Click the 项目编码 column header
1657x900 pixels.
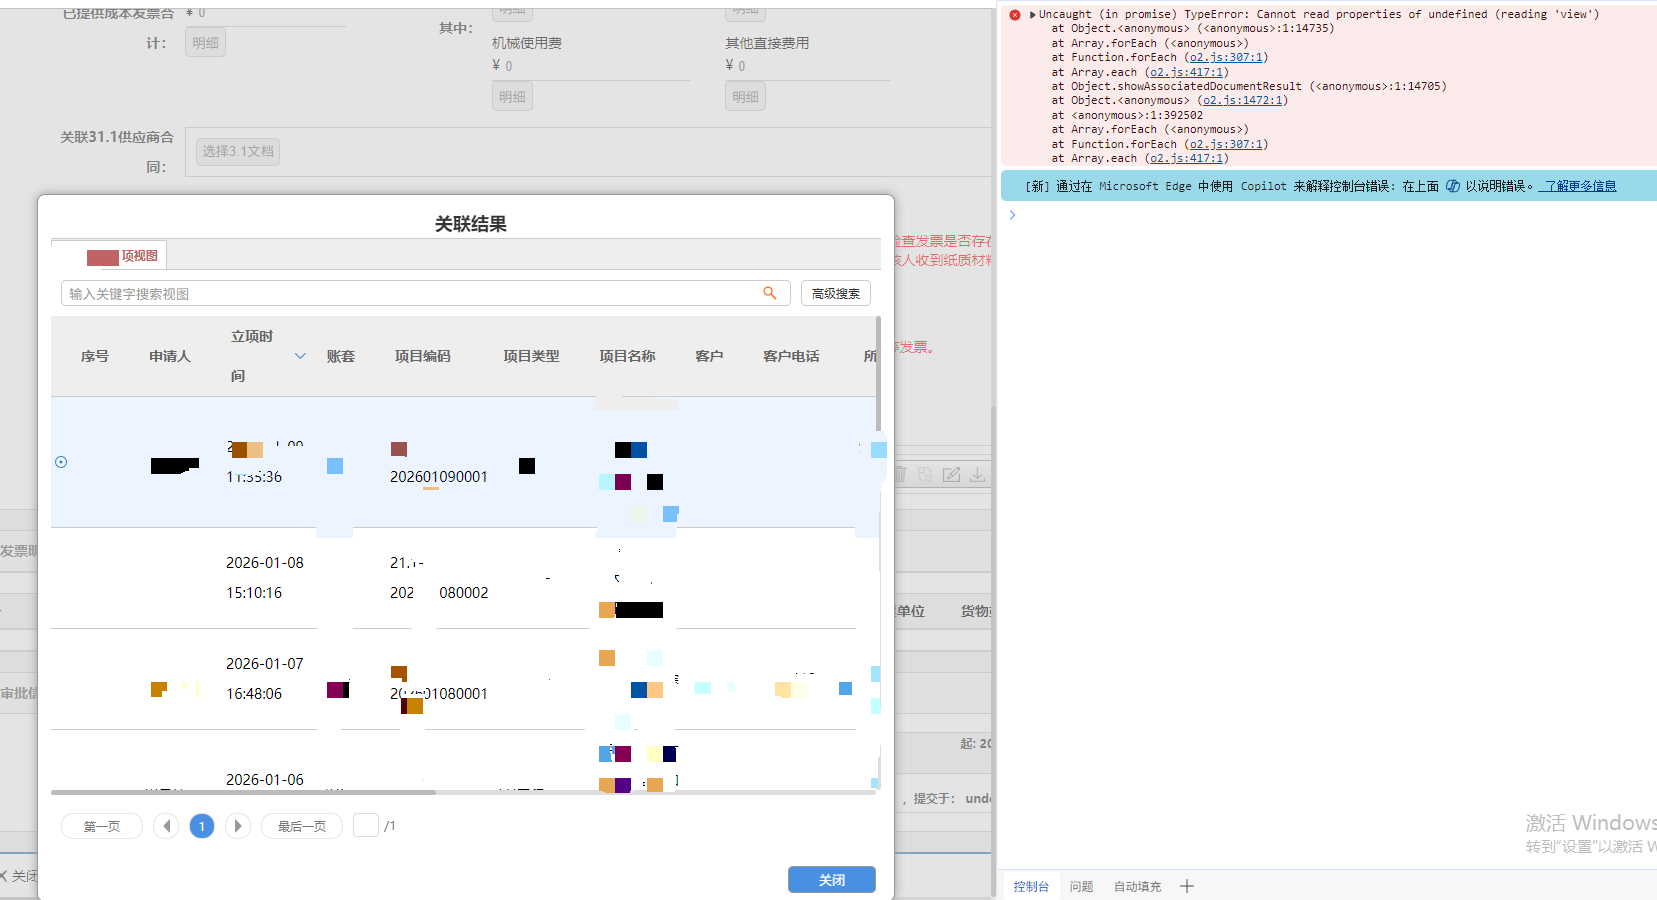423,356
